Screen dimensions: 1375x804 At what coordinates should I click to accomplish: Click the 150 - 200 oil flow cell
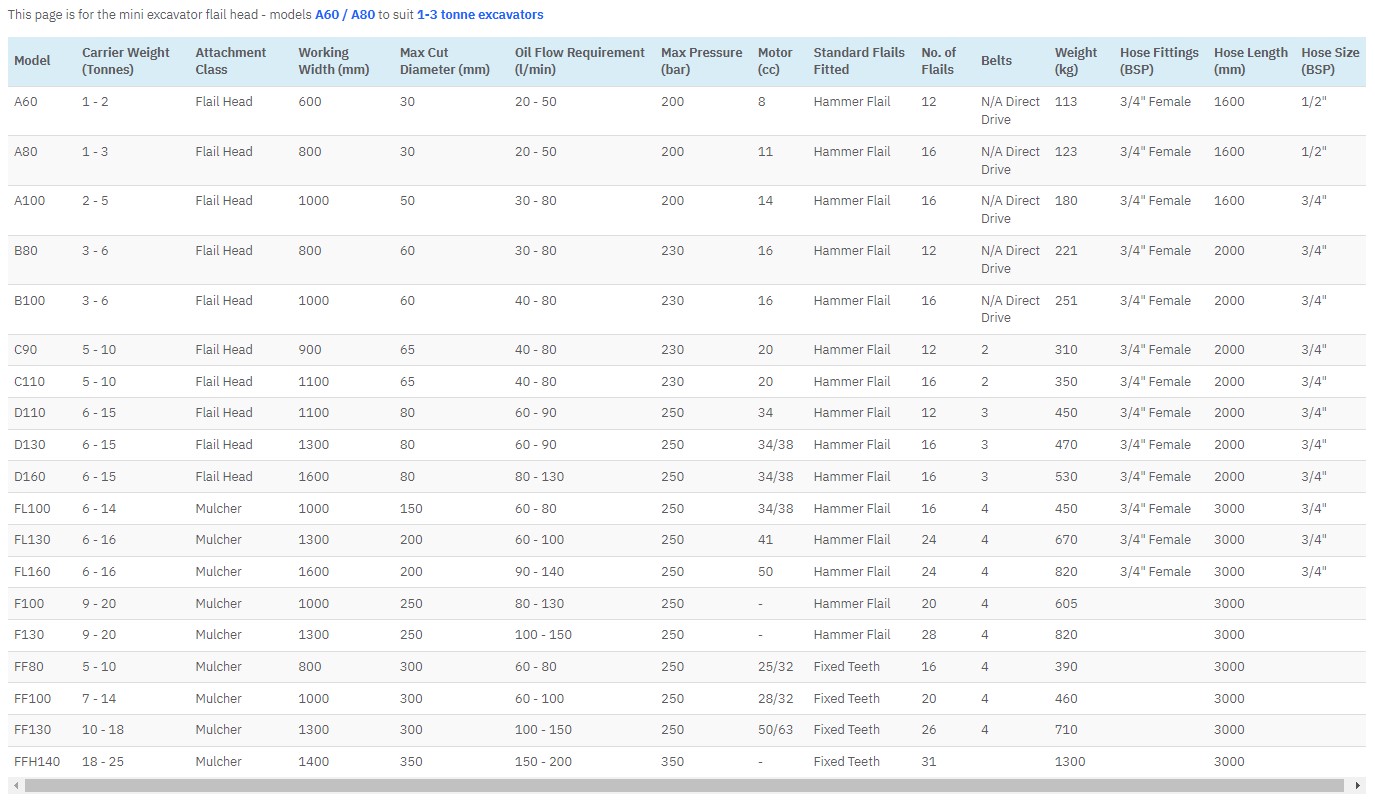coord(544,762)
